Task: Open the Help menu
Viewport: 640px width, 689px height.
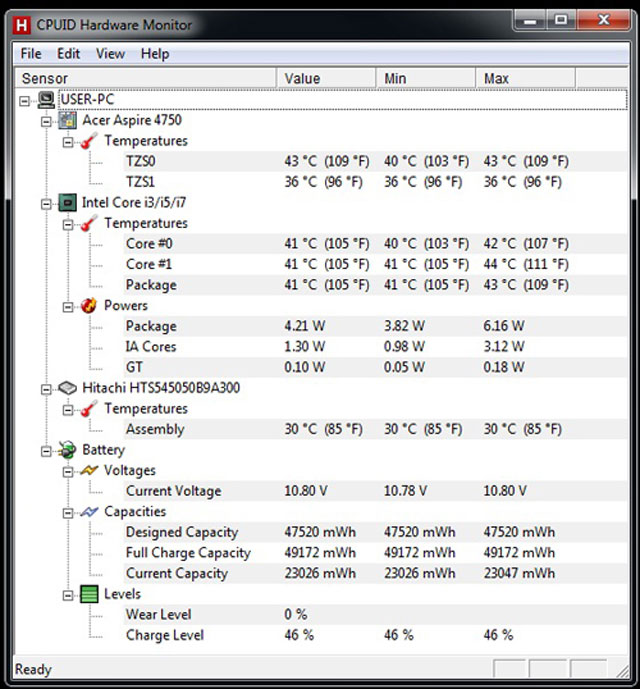Action: coord(155,54)
